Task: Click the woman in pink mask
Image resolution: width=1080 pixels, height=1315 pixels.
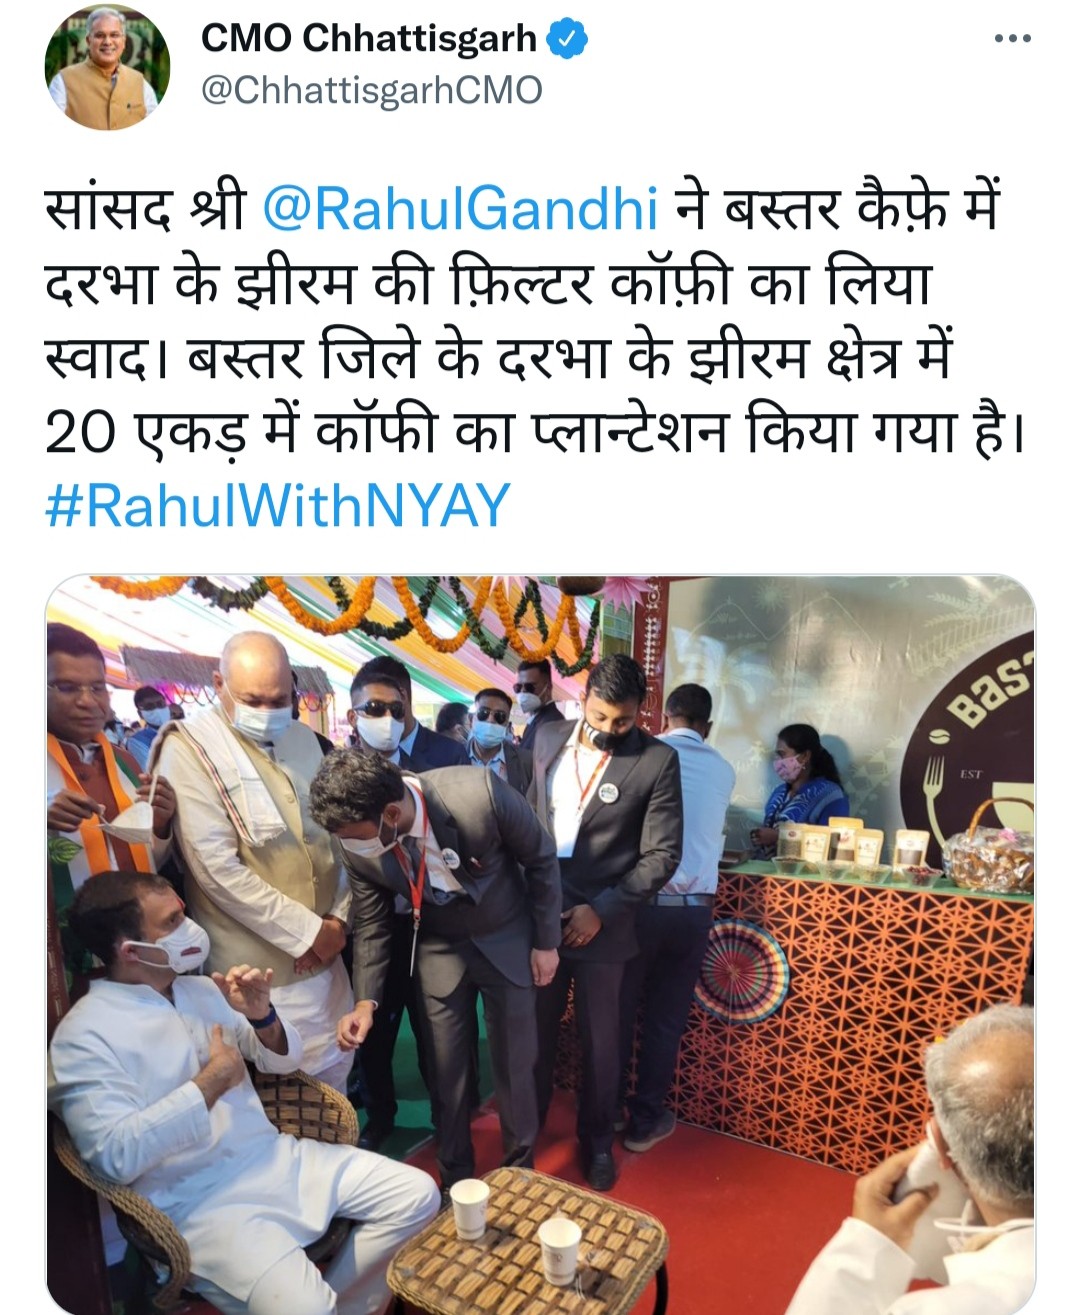Action: 801,787
